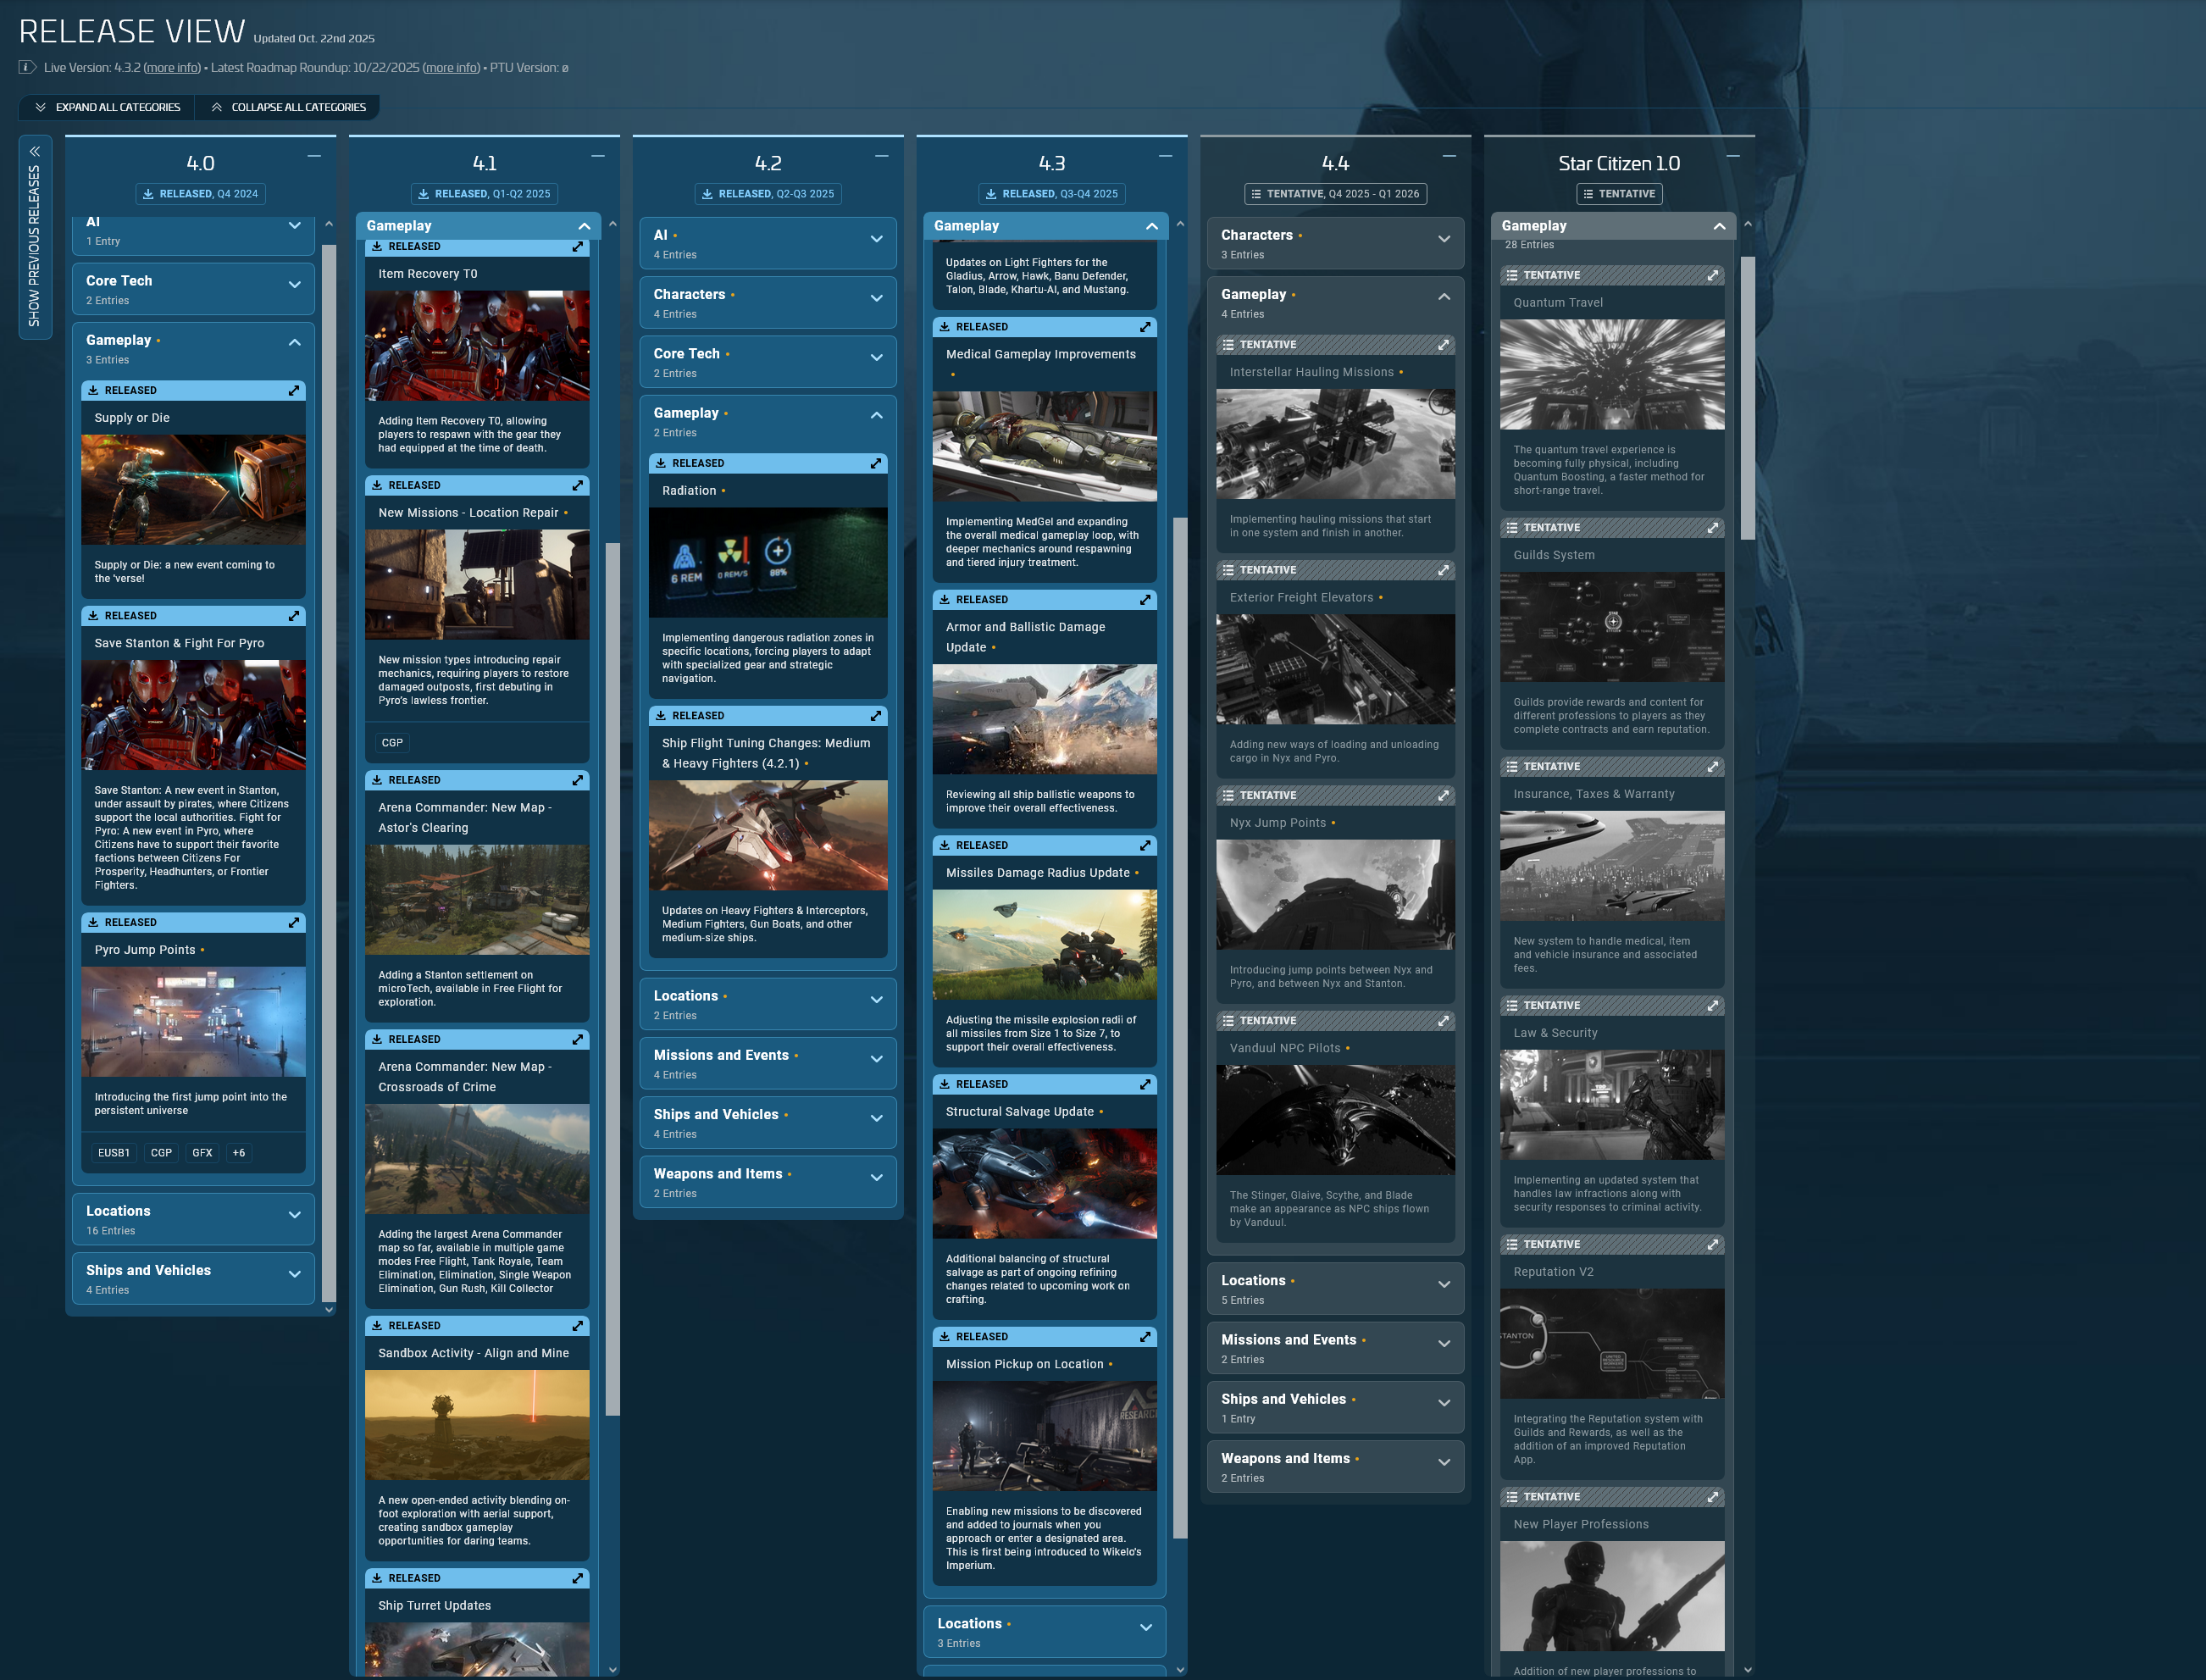
Task: Expand Interstellar Hauling Missions card icon
Action: (1443, 345)
